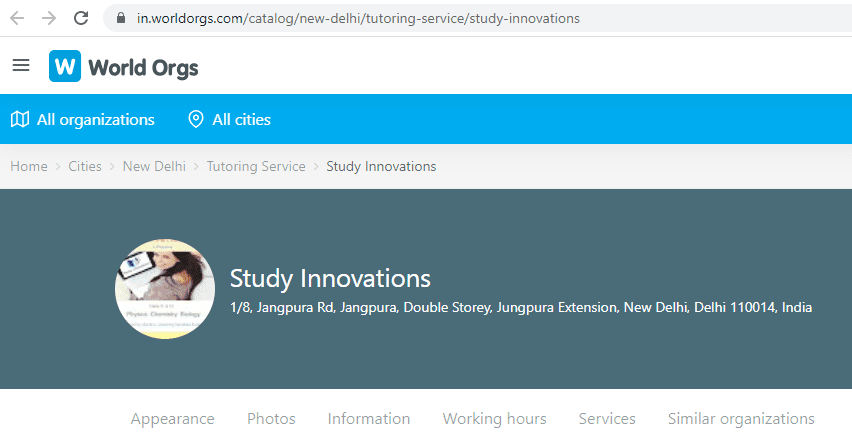Jump to Photos section
The width and height of the screenshot is (852, 444).
(x=271, y=419)
